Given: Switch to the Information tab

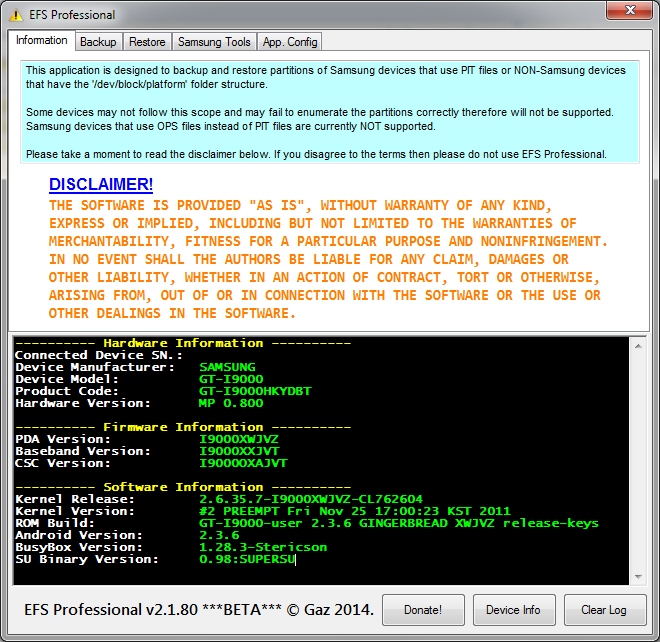Looking at the screenshot, I should pyautogui.click(x=42, y=40).
